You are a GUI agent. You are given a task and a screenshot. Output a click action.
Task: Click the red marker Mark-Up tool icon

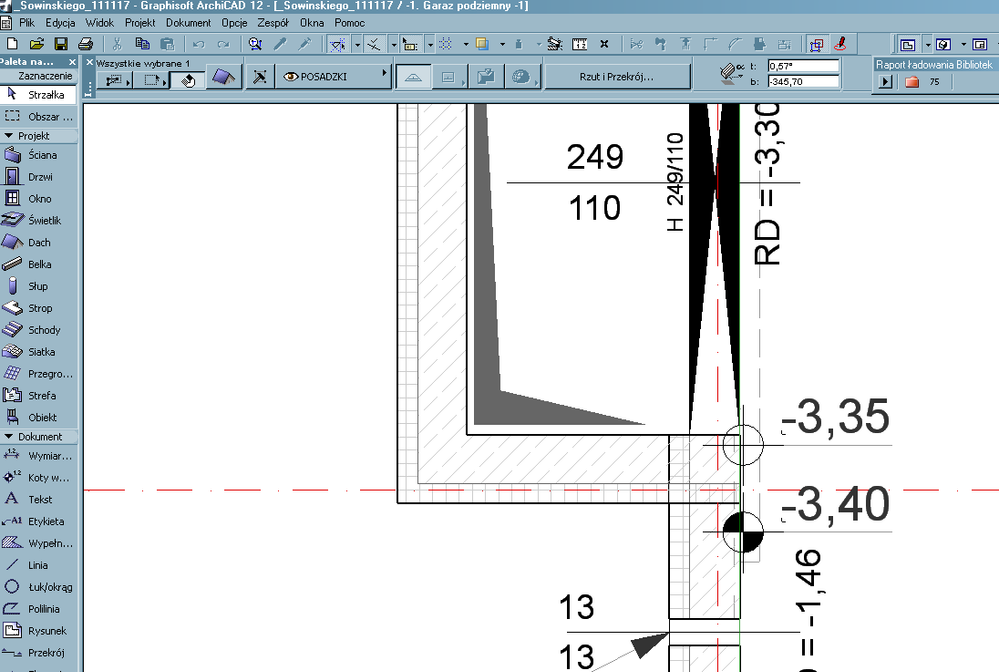(840, 44)
